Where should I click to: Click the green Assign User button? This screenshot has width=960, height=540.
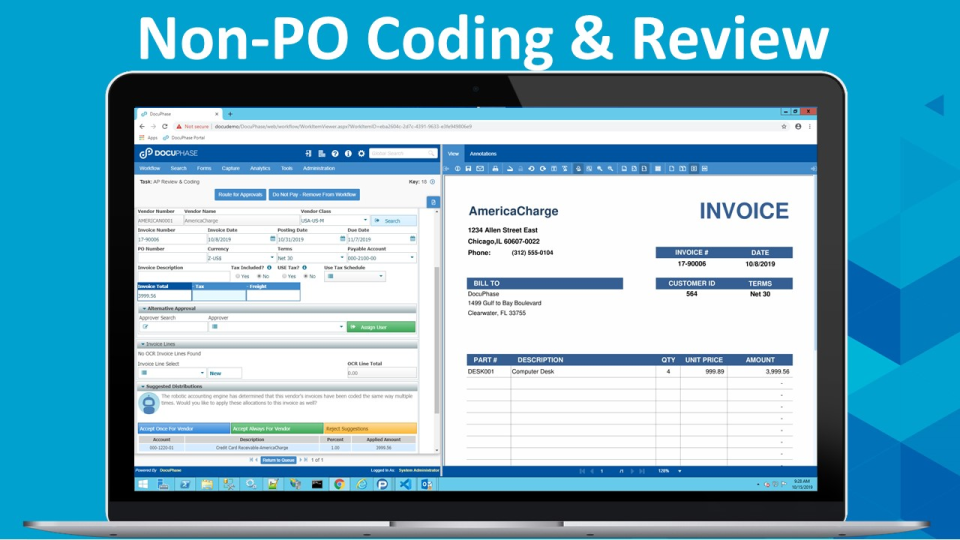coord(381,327)
